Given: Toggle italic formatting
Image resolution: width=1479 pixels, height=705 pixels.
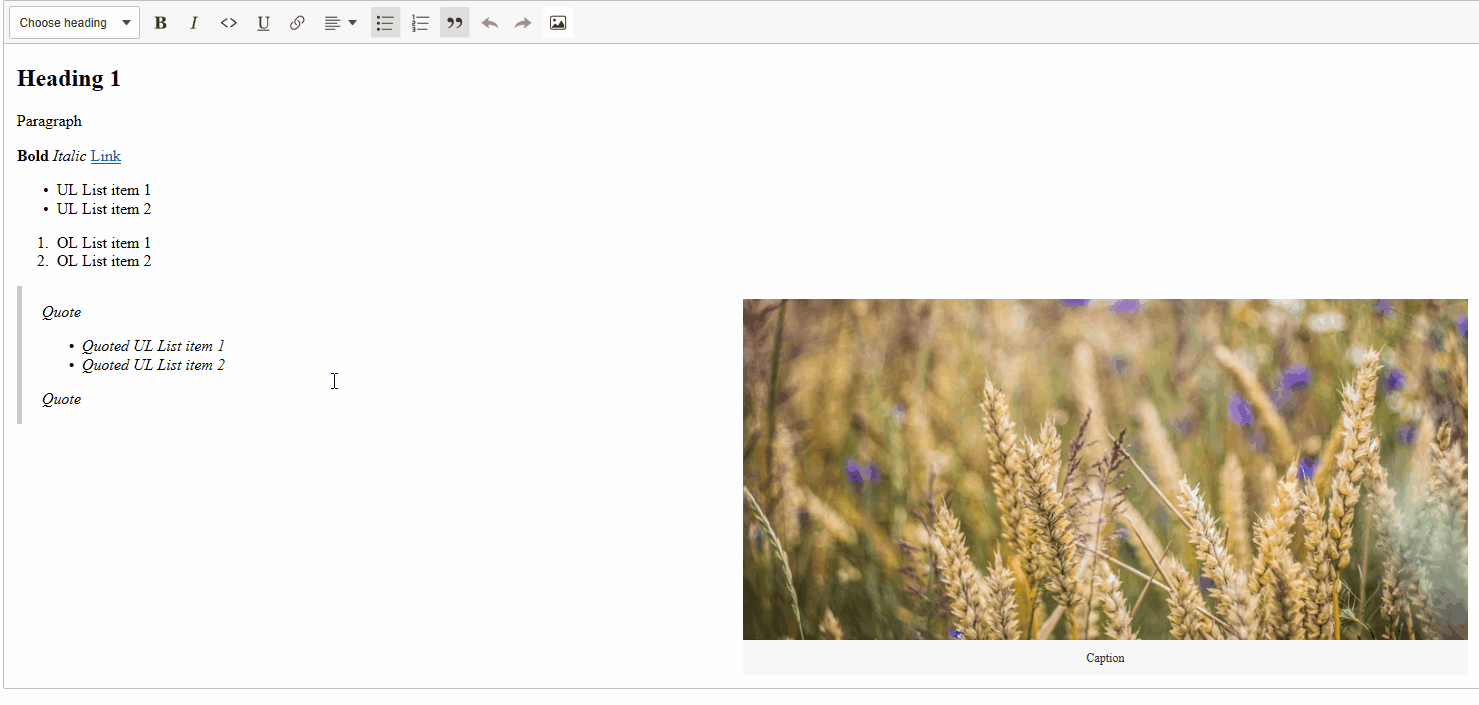Looking at the screenshot, I should click(x=194, y=23).
